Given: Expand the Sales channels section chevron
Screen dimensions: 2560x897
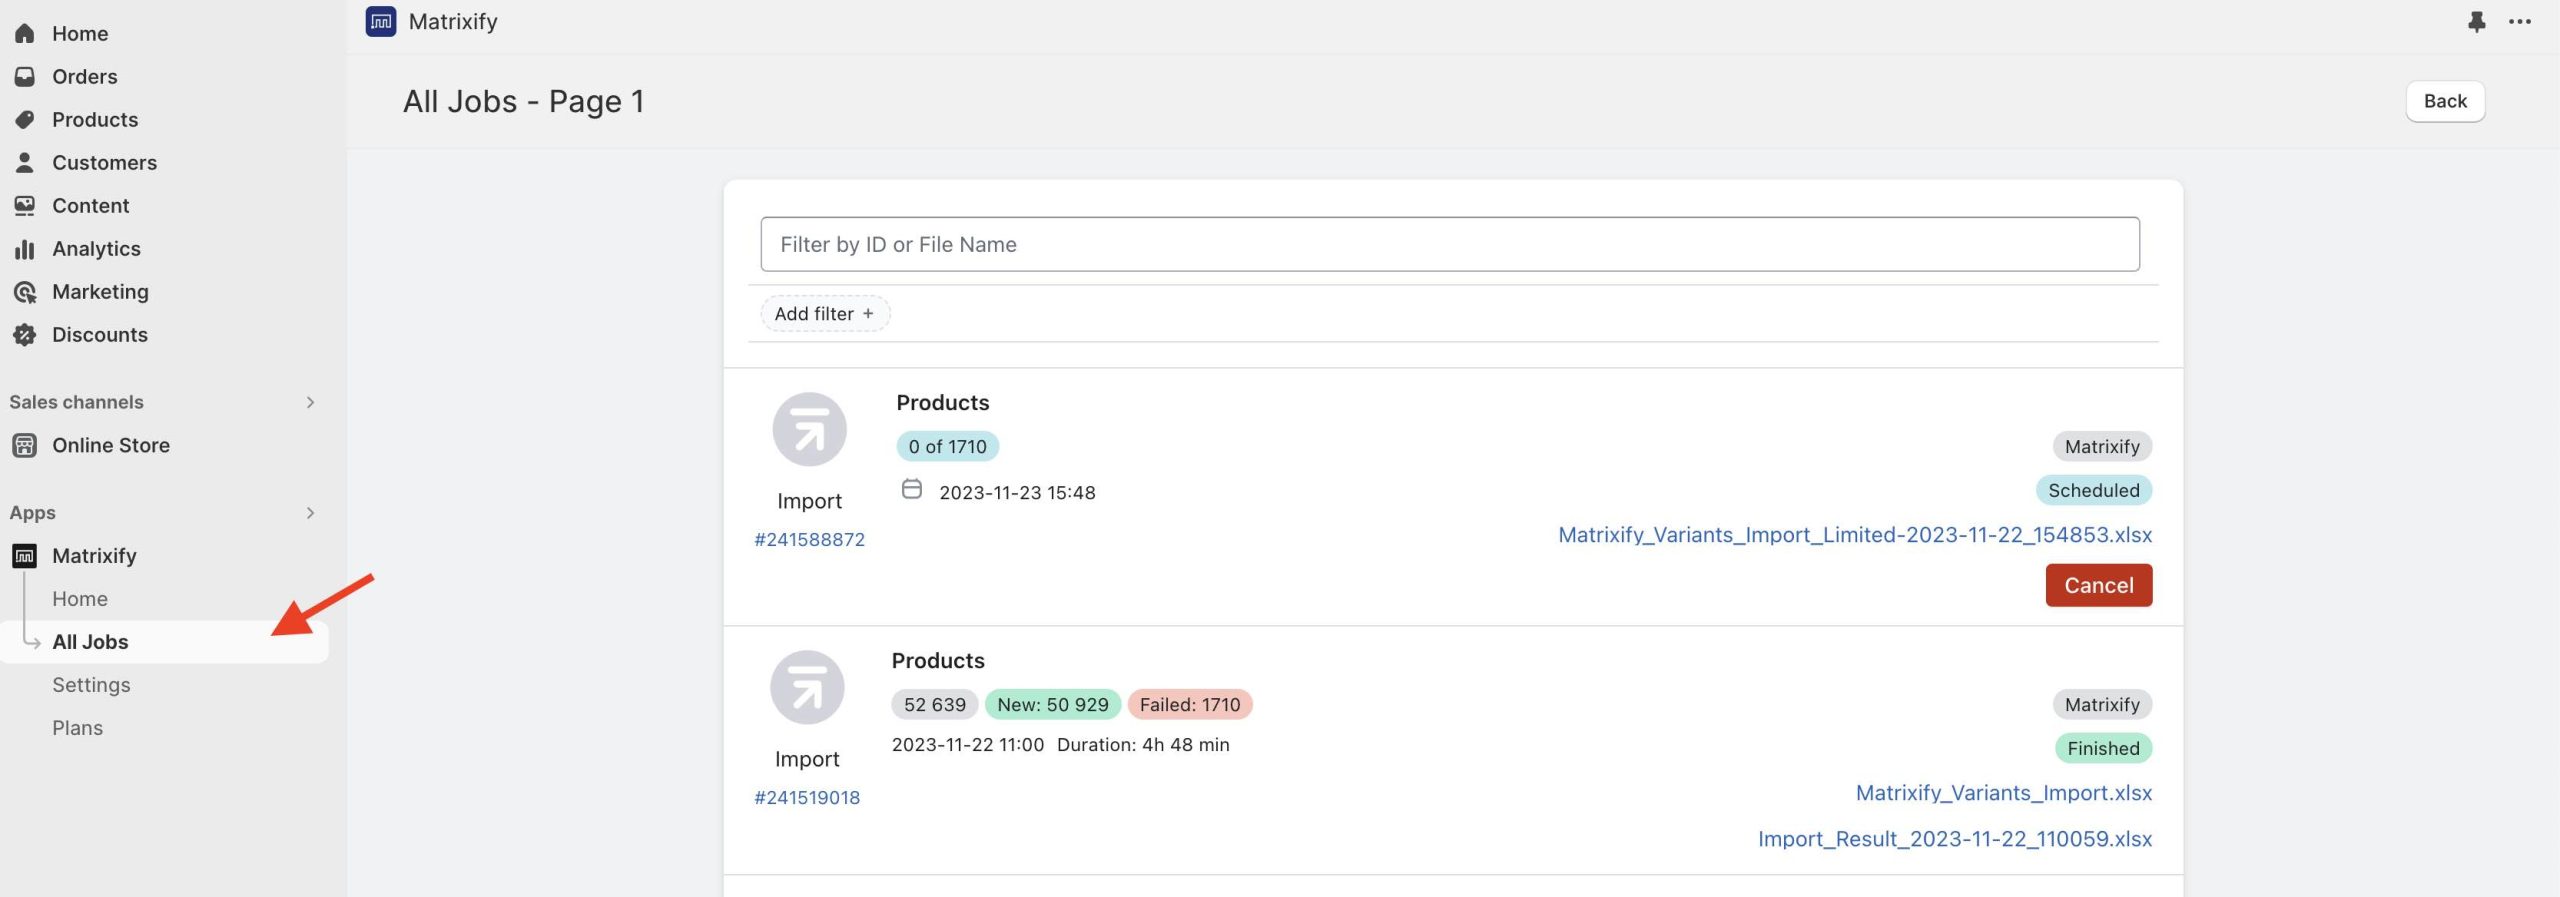Looking at the screenshot, I should pos(310,402).
